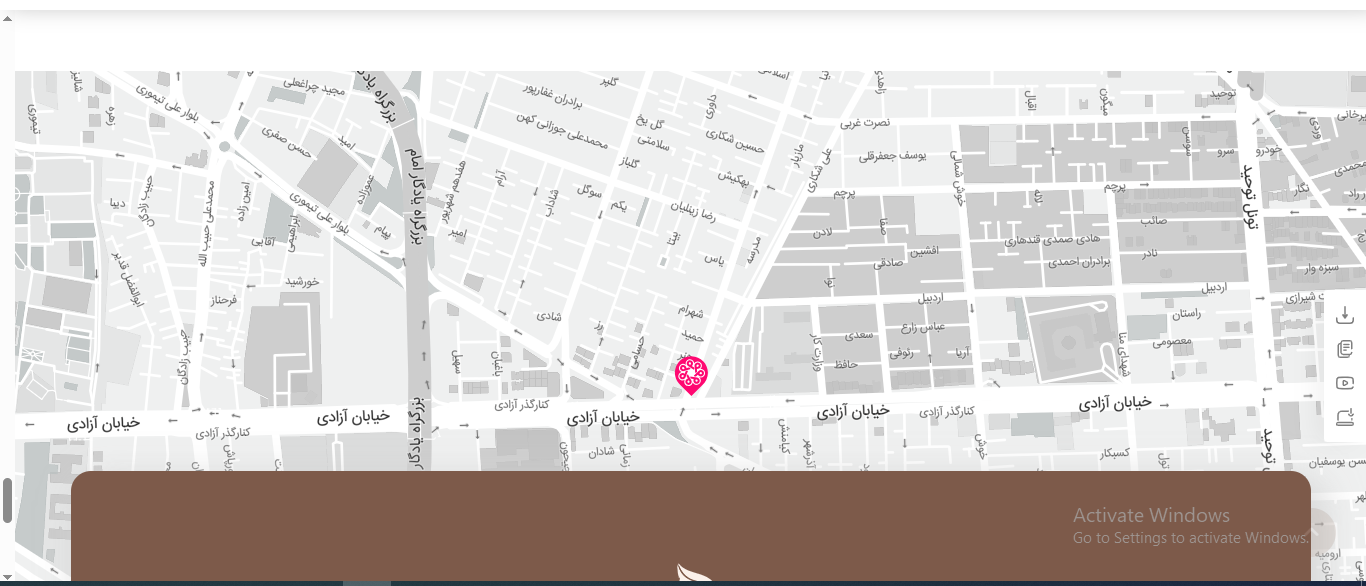
Task: Click the scroll-up arrow at top left
Action: pos(7,18)
